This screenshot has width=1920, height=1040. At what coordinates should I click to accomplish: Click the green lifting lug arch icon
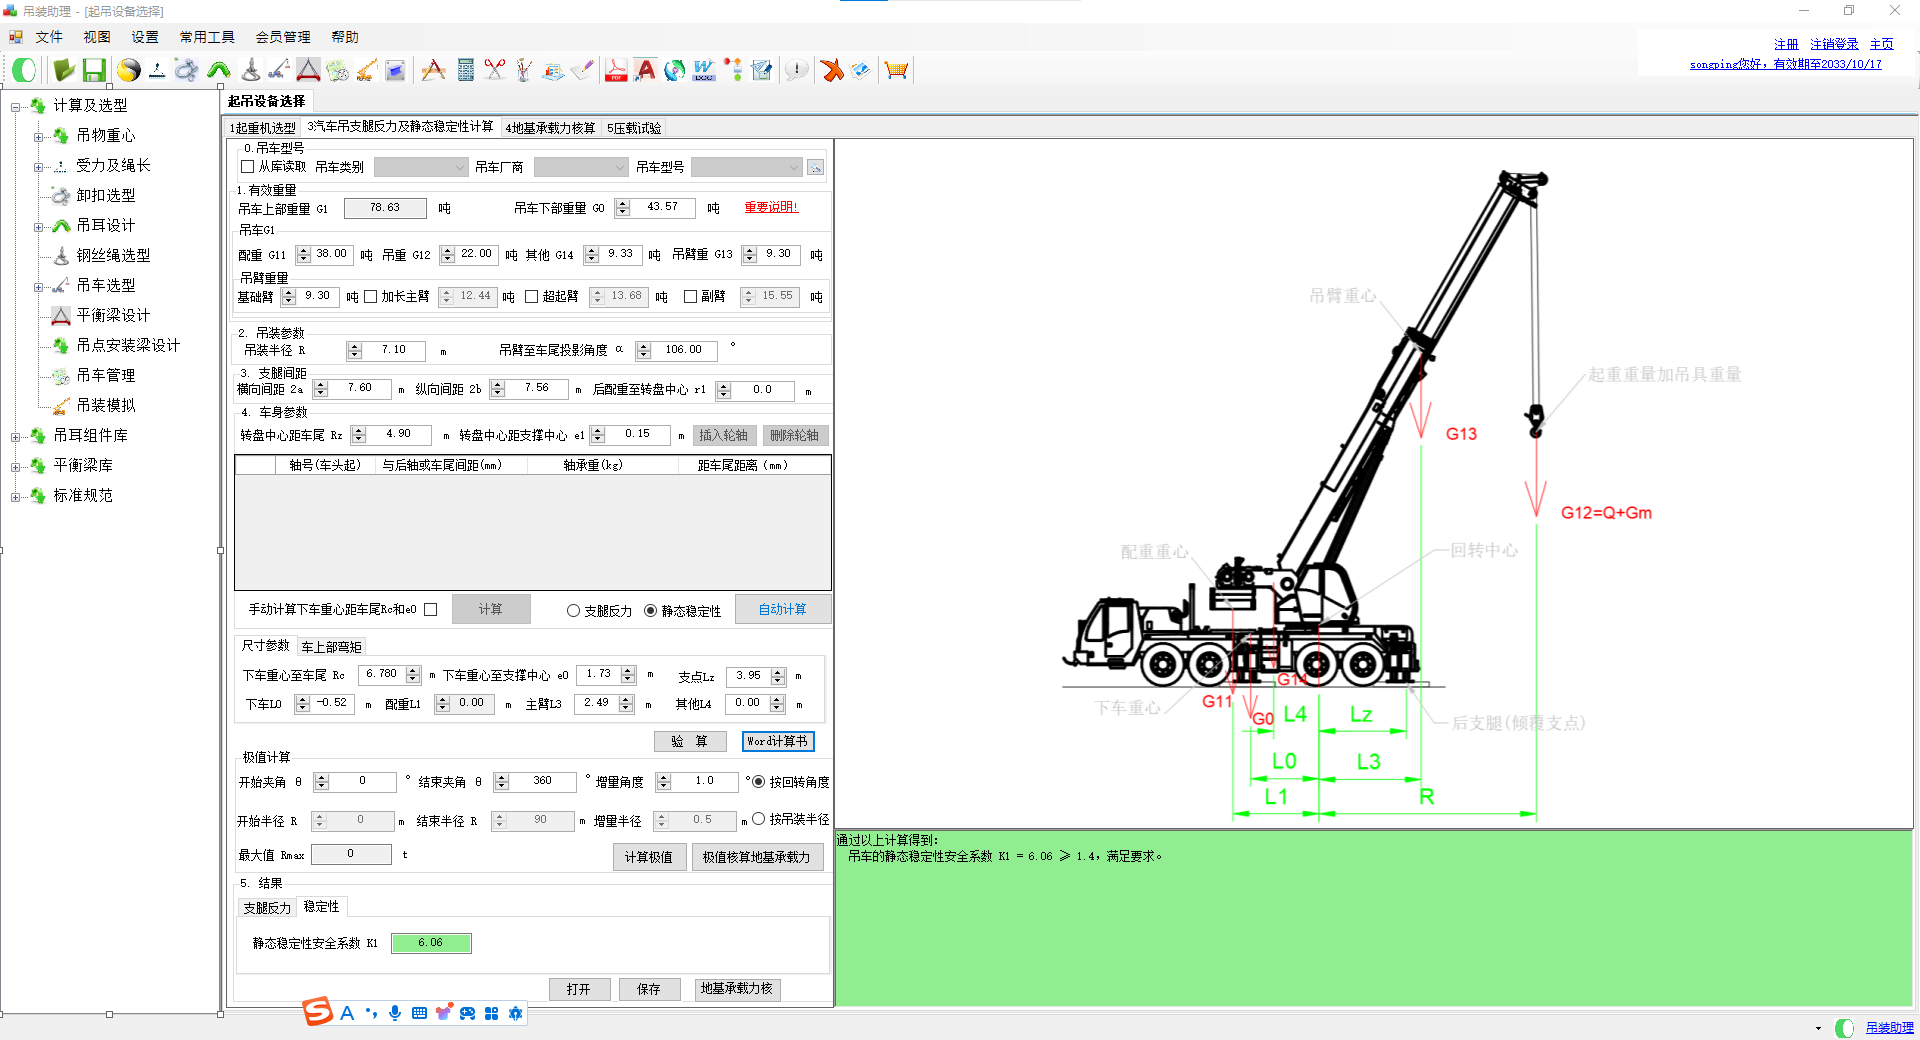pos(219,70)
